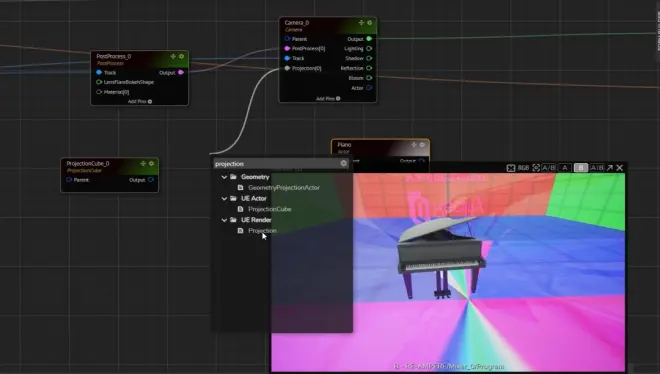Clear the projection search field

[343, 164]
